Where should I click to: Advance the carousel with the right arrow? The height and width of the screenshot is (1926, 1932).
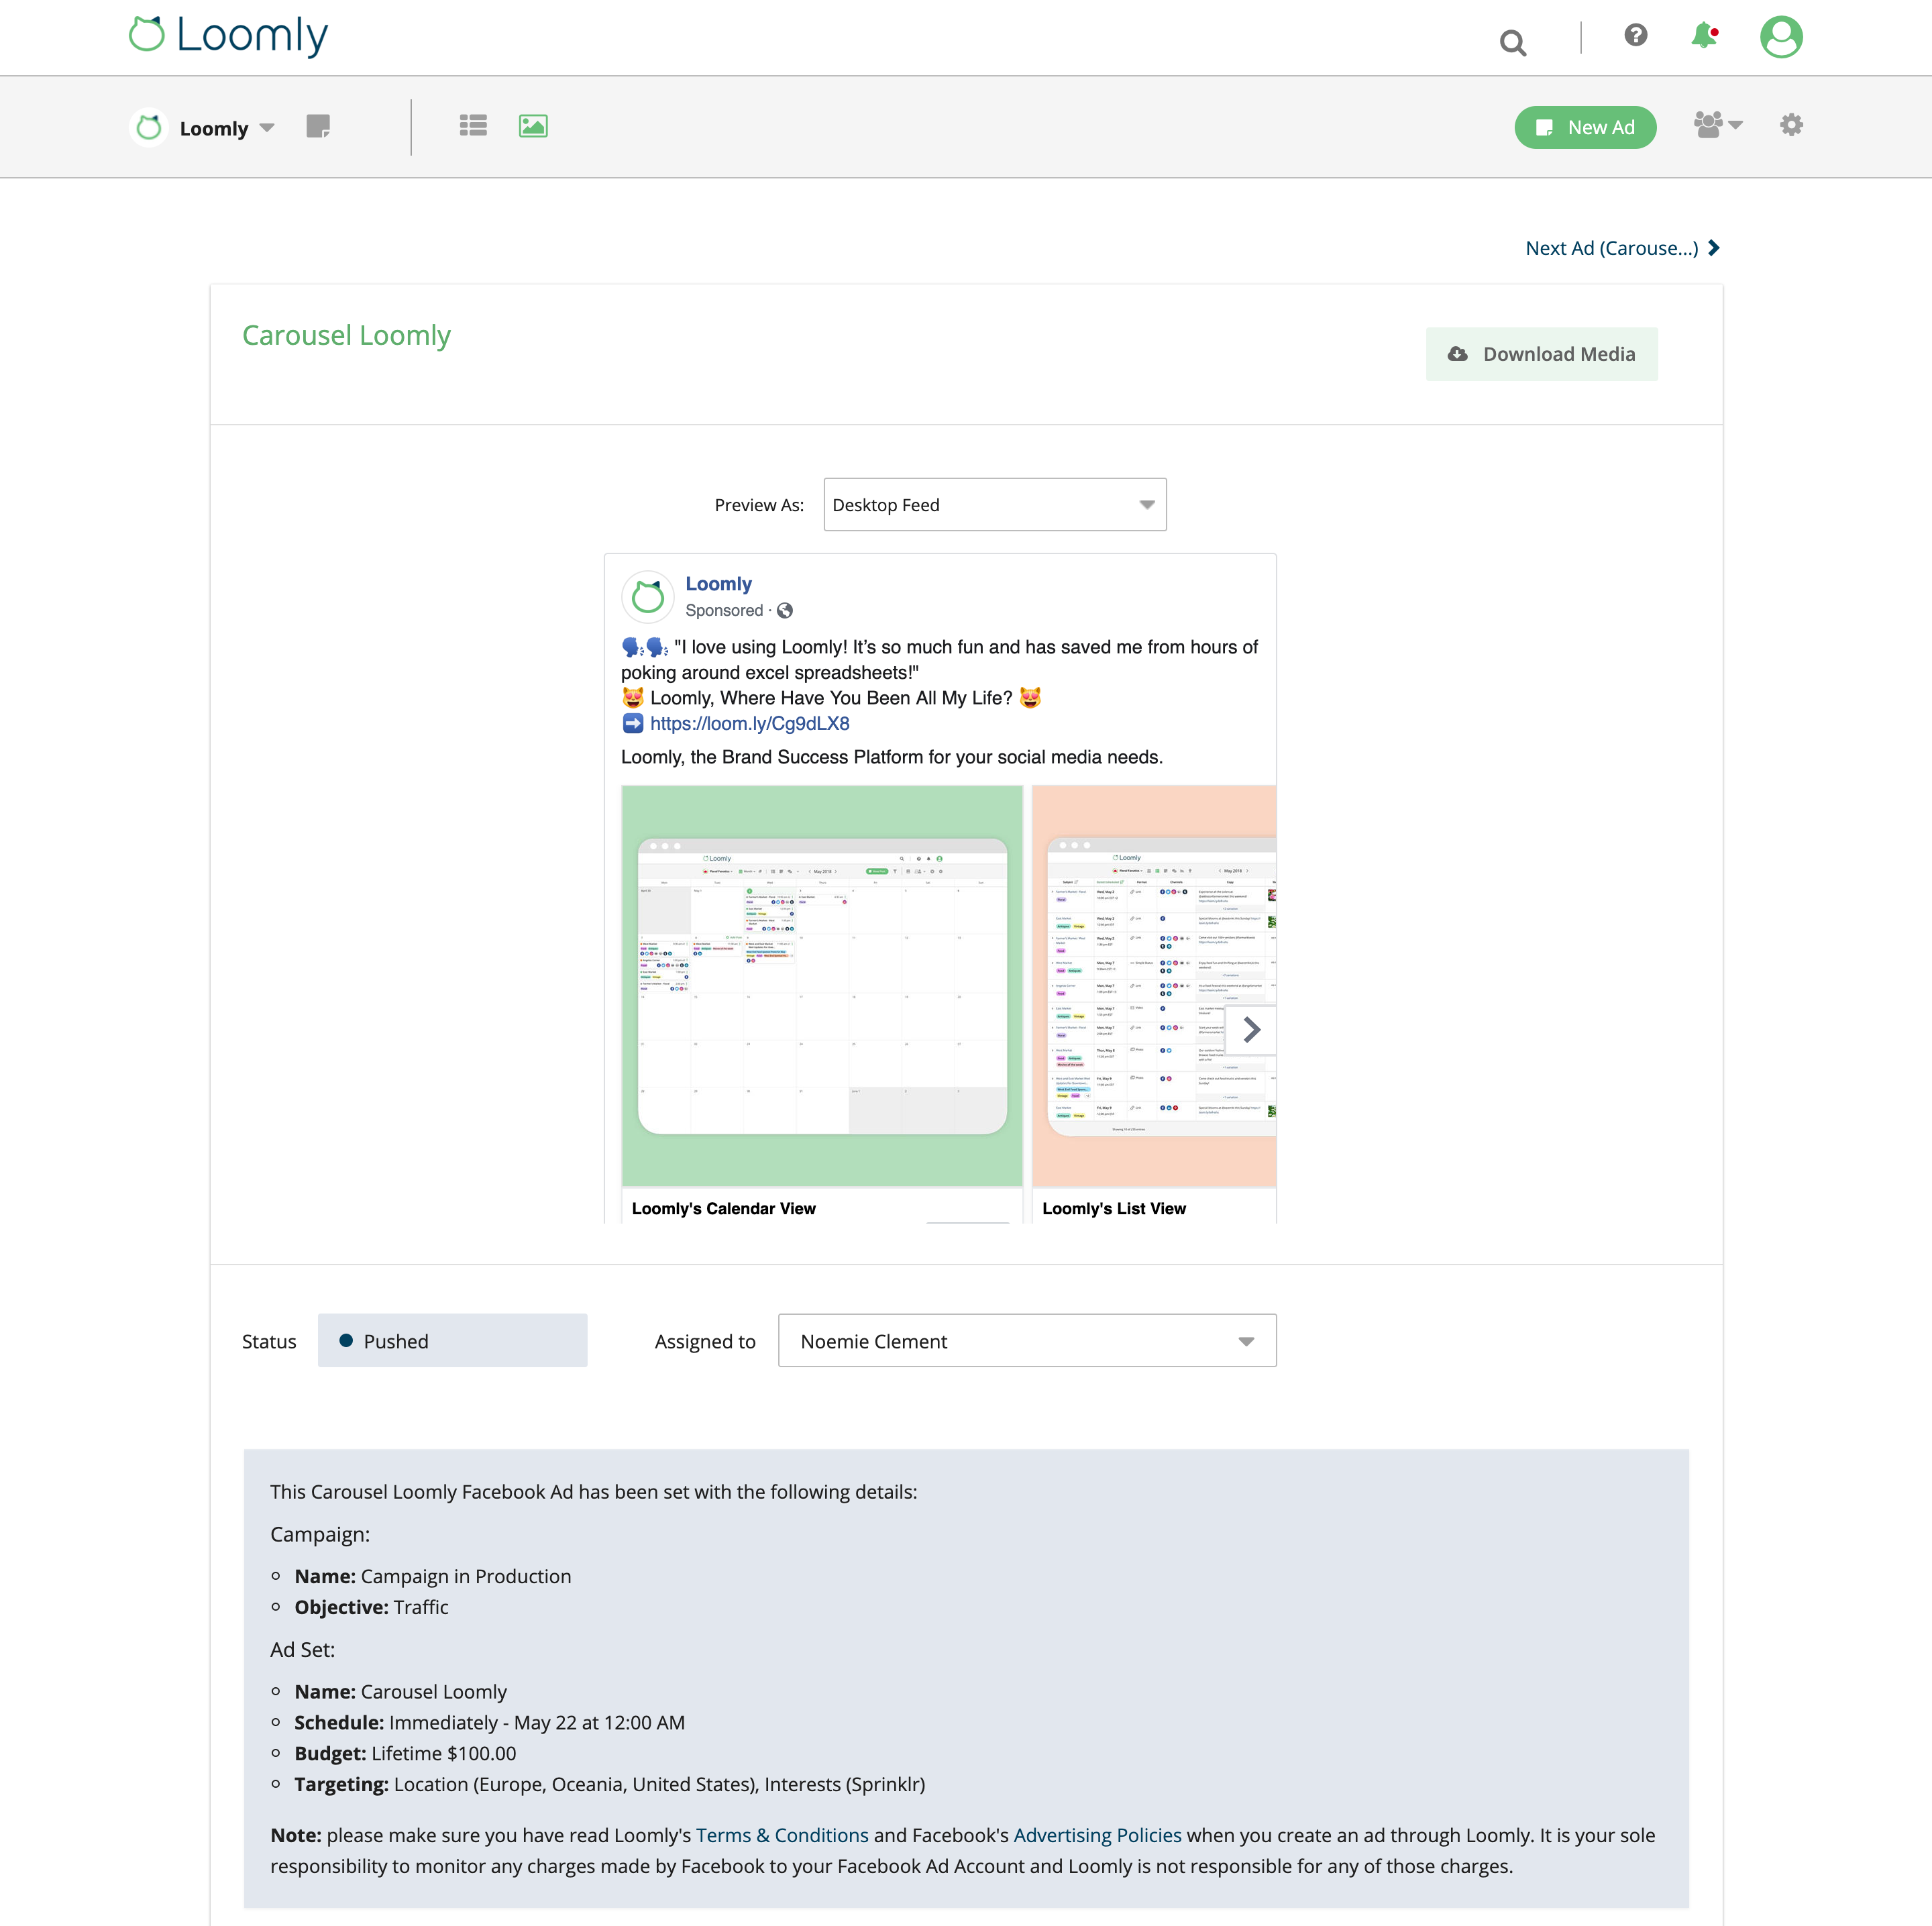(x=1251, y=1029)
